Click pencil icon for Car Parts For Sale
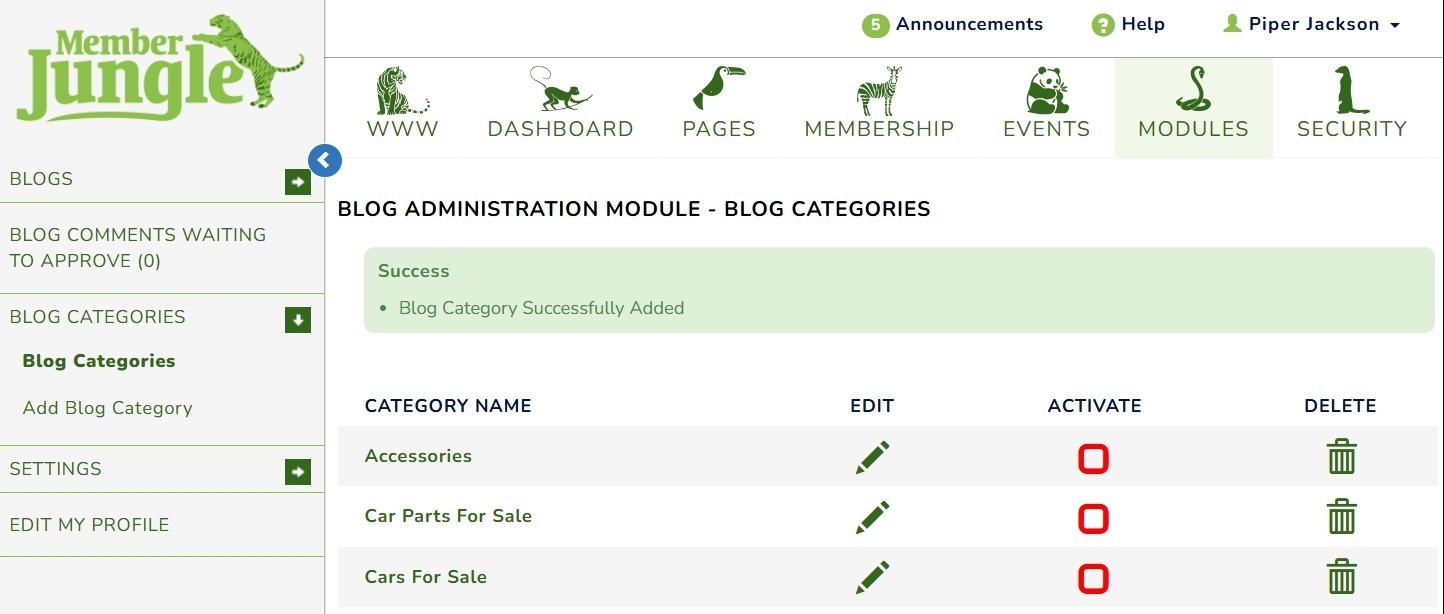Image resolution: width=1444 pixels, height=614 pixels. (872, 518)
